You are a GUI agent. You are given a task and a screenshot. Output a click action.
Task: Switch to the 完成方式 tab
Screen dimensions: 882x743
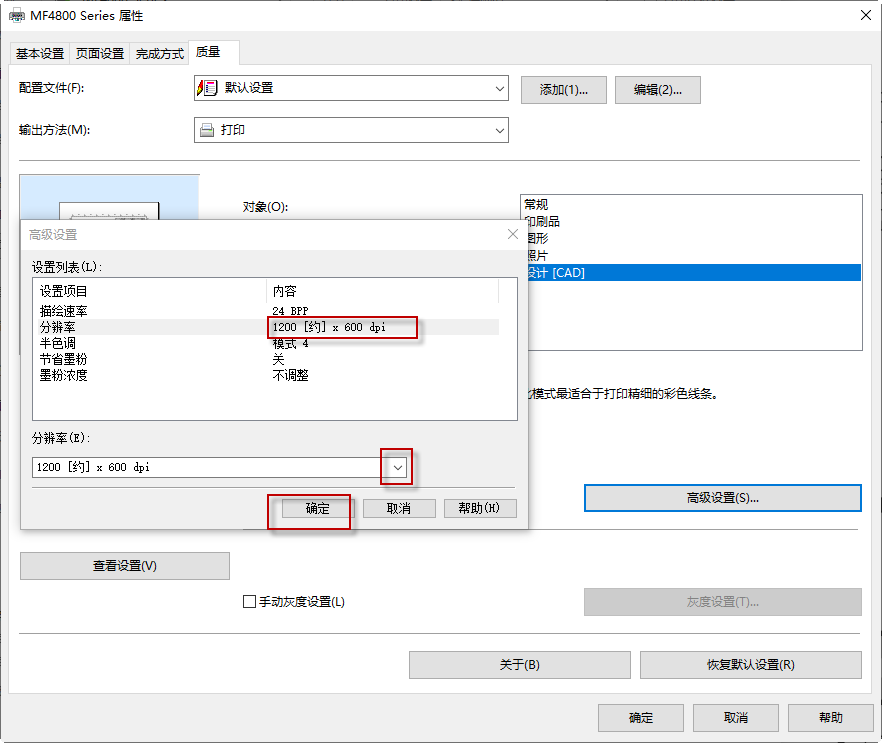coord(159,54)
